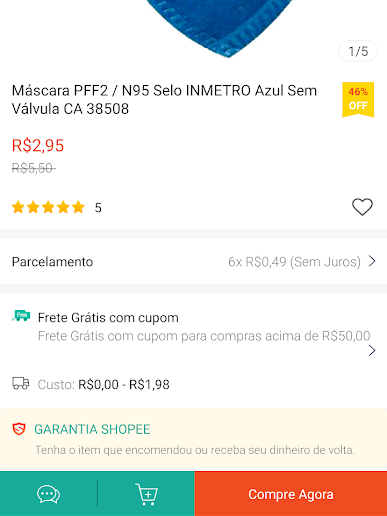The height and width of the screenshot is (516, 387).
Task: Tap the 46% OFF discount badge
Action: (358, 100)
